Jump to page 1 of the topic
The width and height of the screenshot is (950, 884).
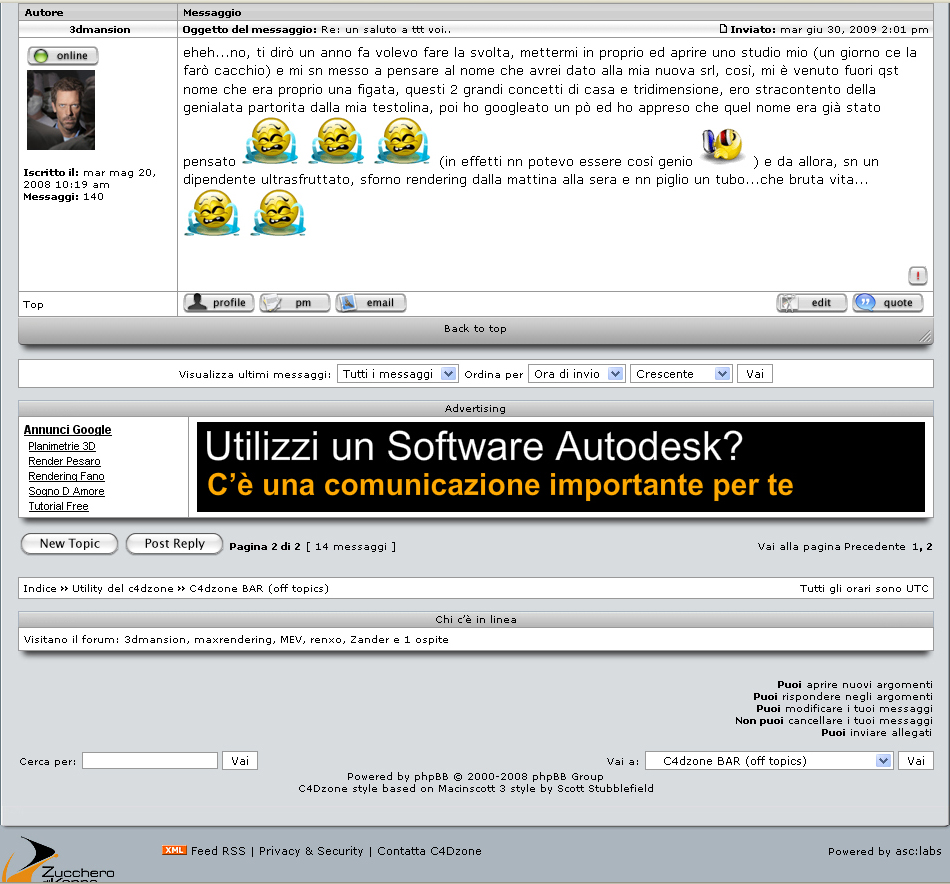[x=915, y=547]
